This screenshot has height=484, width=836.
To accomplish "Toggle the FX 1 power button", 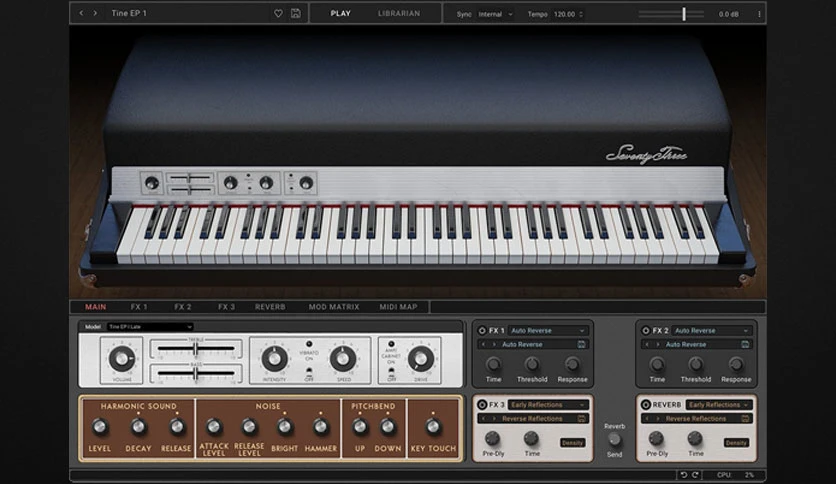I will [x=482, y=330].
